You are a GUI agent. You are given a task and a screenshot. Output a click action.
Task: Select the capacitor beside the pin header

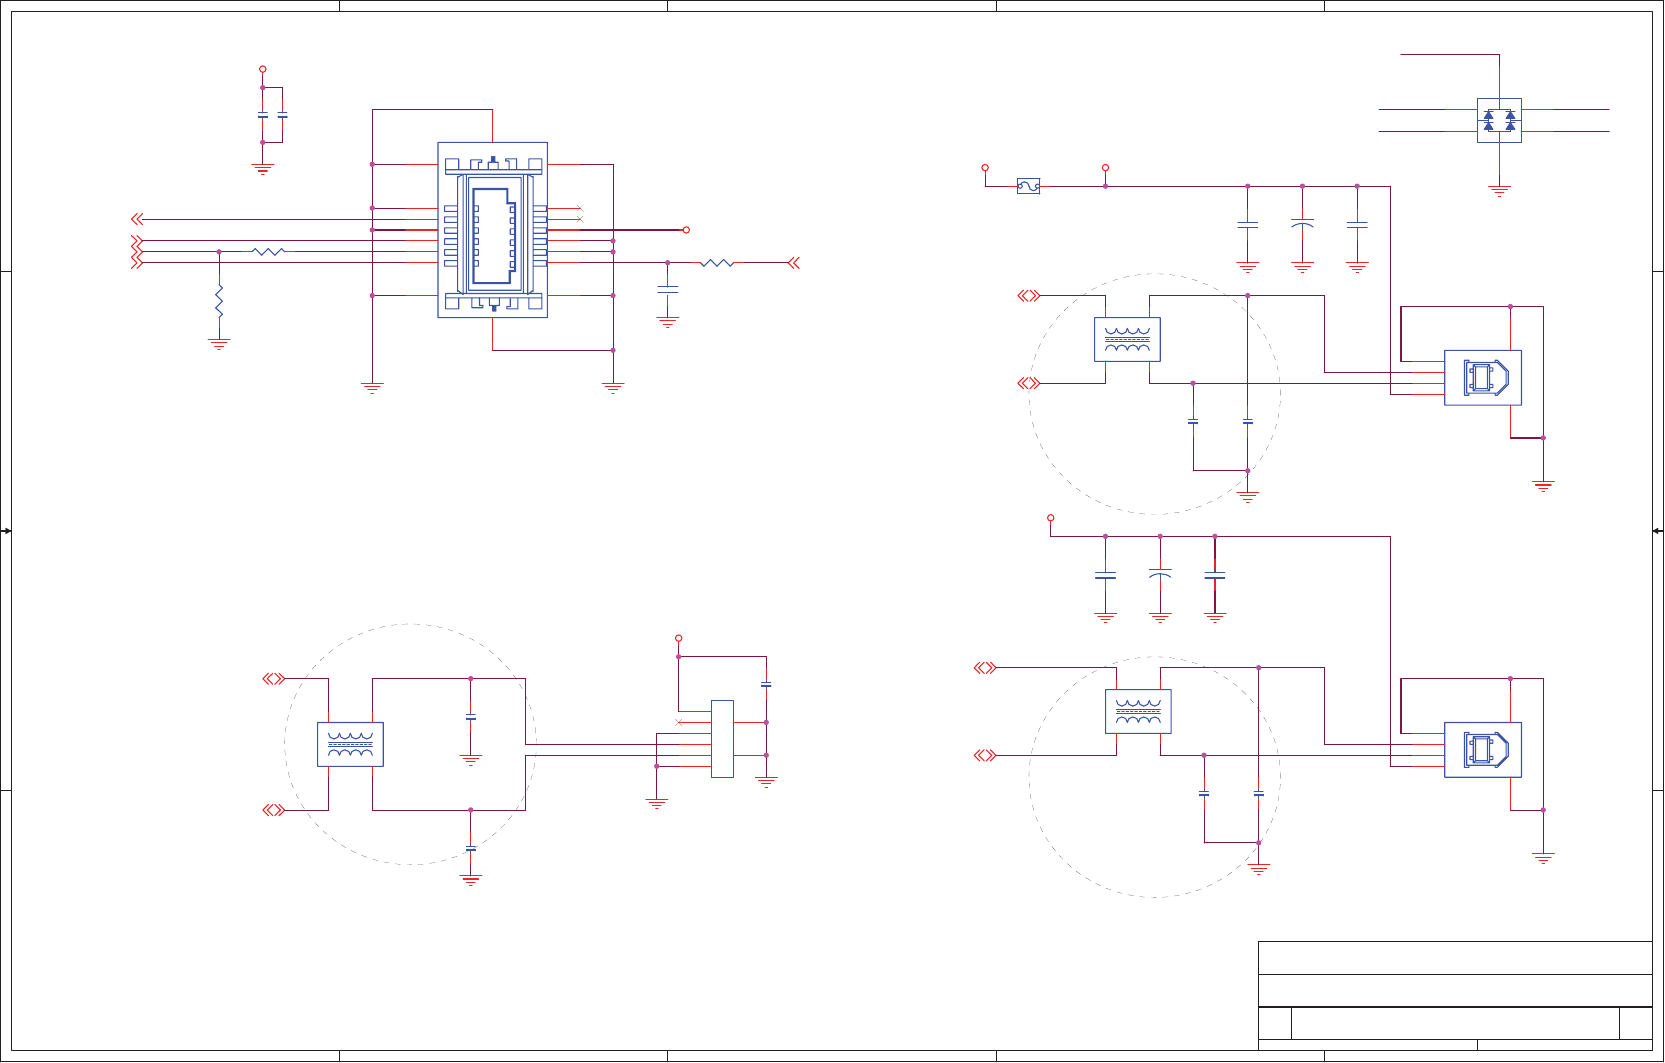pyautogui.click(x=766, y=685)
